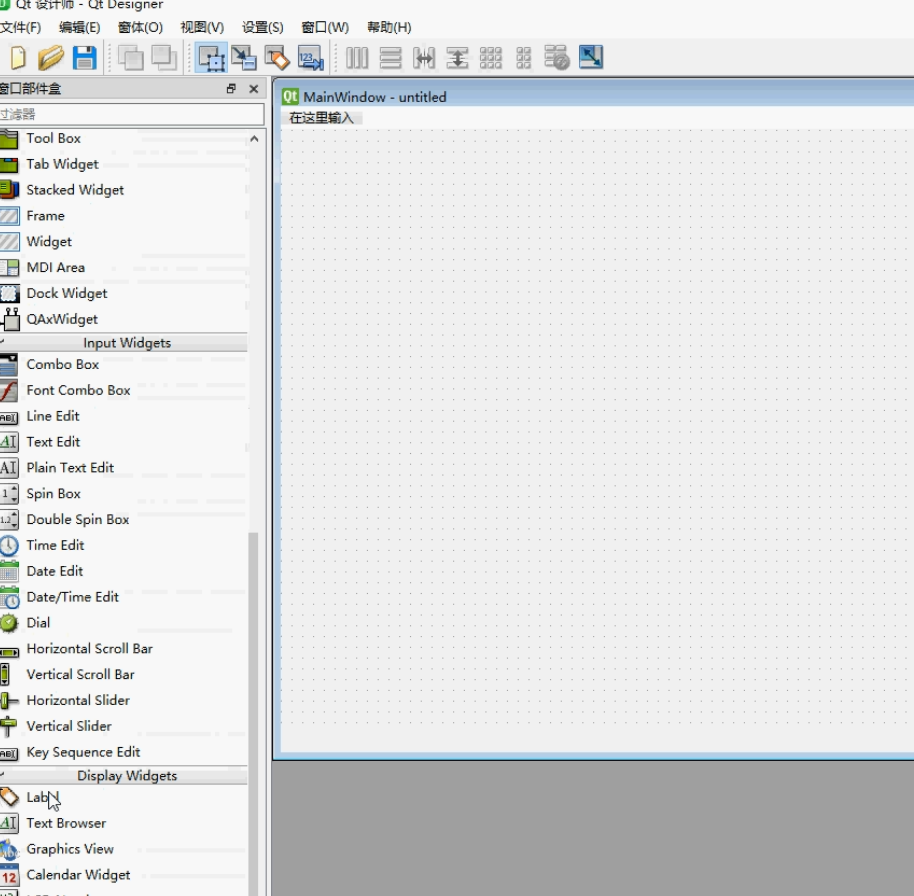Click the New form toolbar icon

tap(18, 58)
